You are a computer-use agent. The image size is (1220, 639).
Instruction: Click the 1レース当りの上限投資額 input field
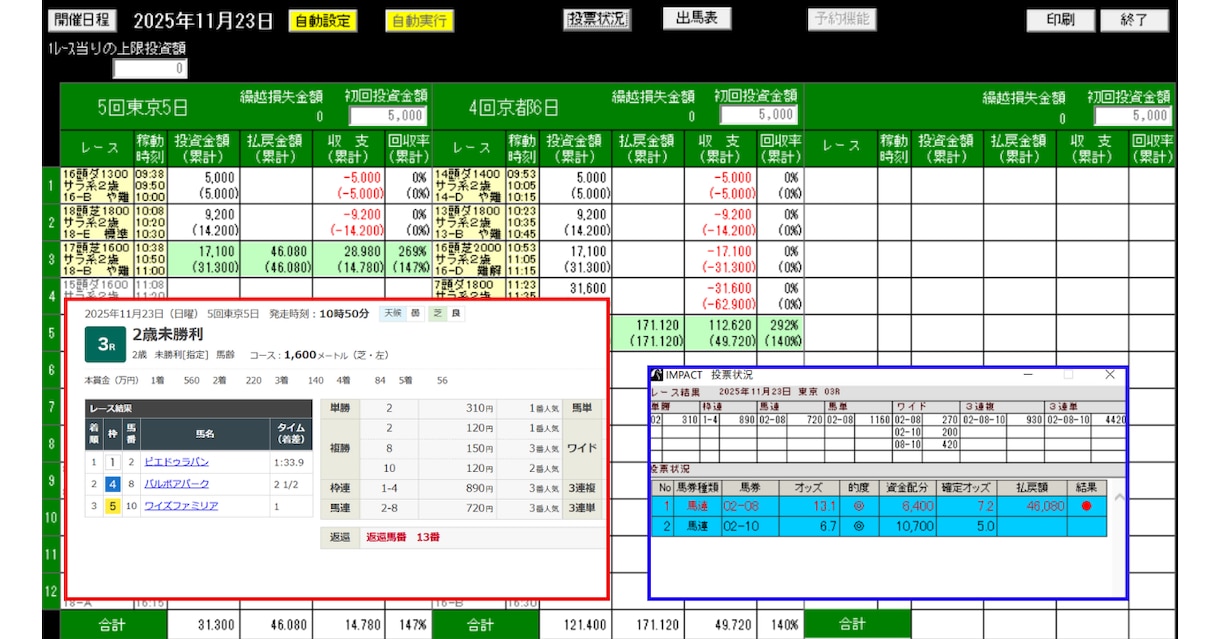(x=150, y=69)
